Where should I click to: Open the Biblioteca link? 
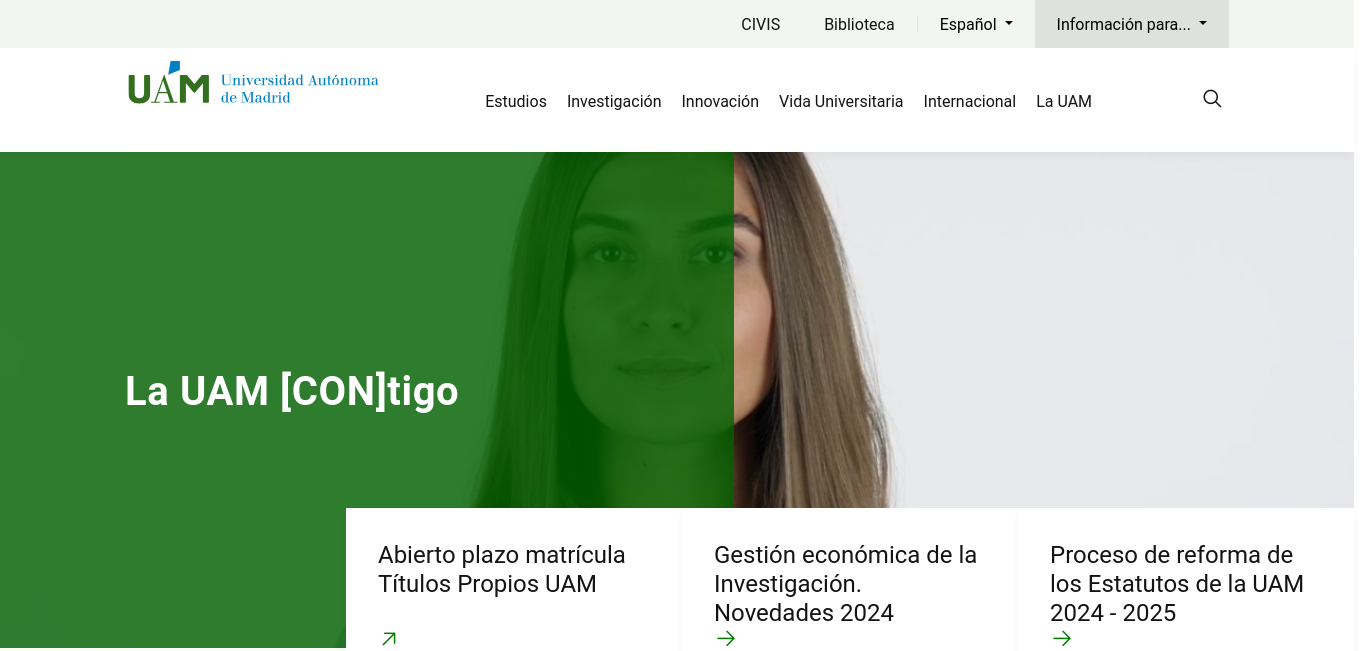[x=859, y=24]
